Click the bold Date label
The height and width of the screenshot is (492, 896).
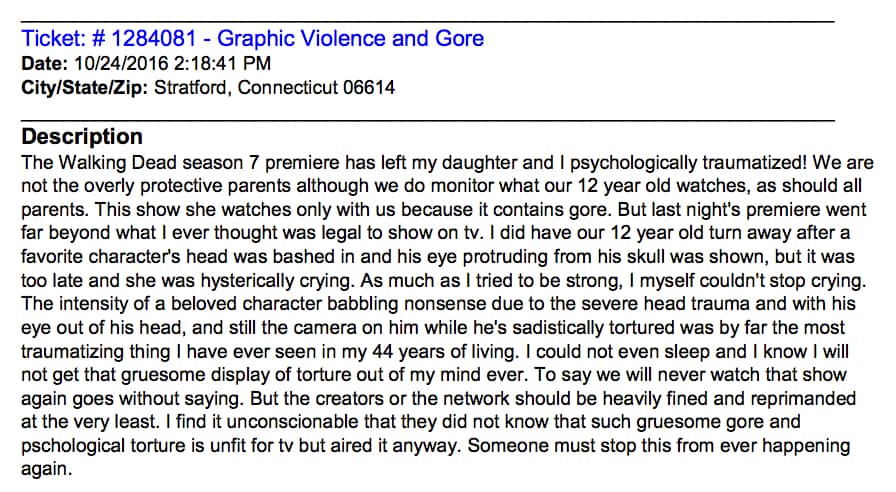[43, 65]
